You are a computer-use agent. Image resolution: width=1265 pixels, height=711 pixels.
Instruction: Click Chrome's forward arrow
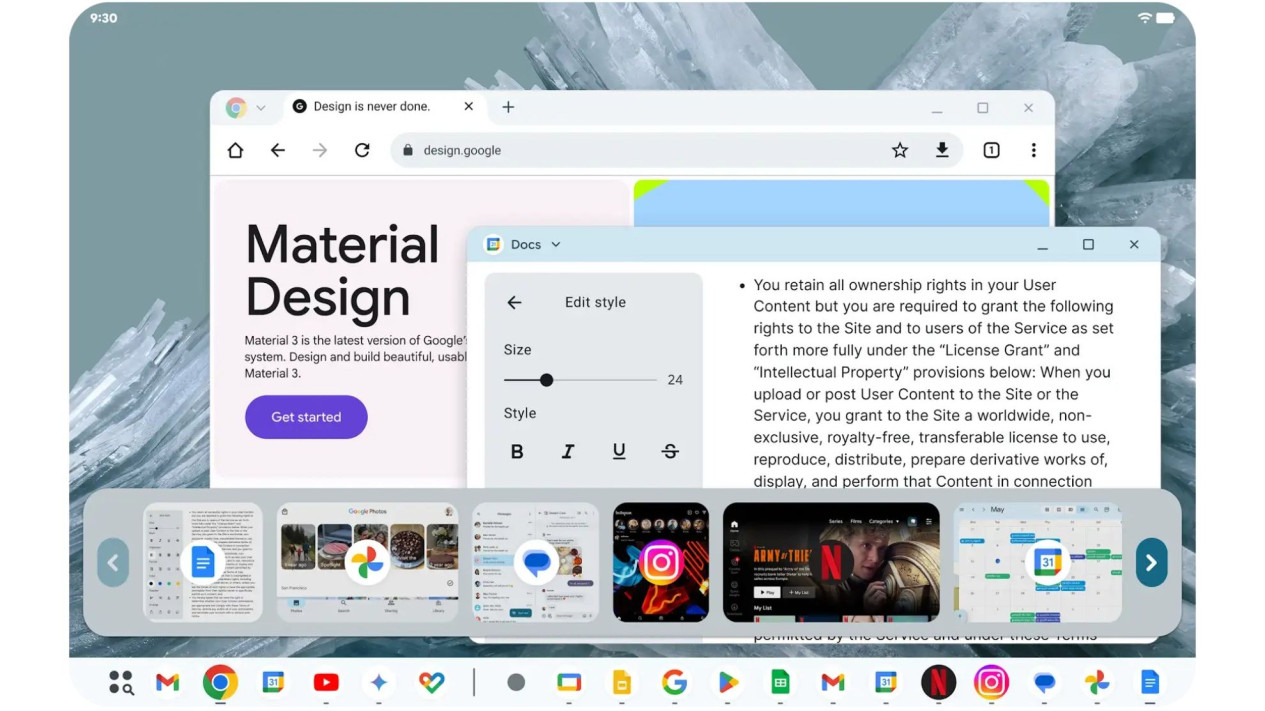click(320, 150)
